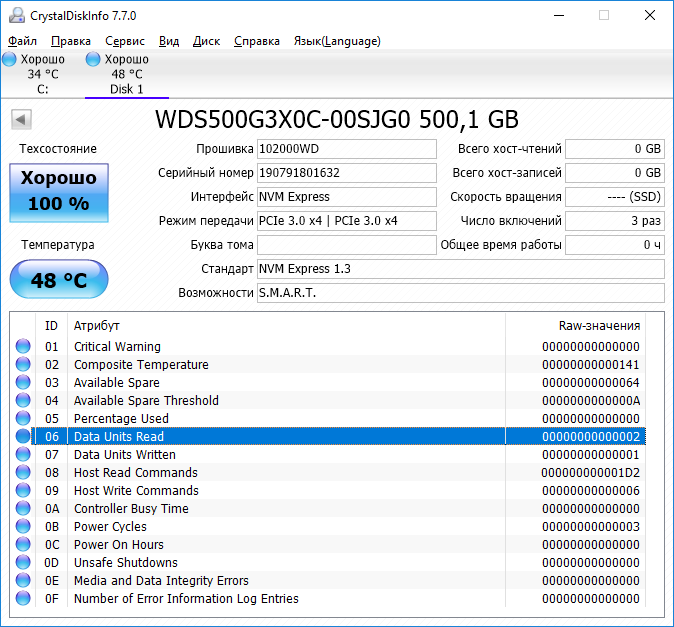The image size is (674, 627).
Task: Click the Атрибут column header
Action: pos(97,326)
